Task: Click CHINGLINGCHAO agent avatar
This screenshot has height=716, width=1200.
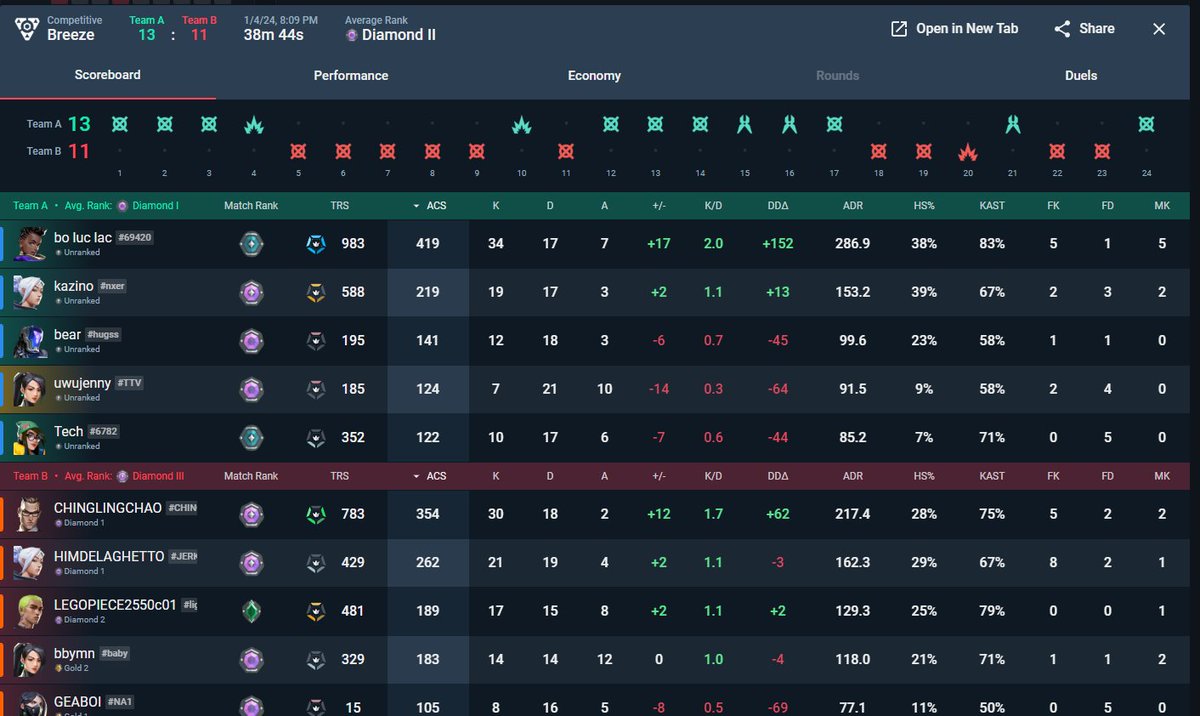Action: tap(28, 514)
